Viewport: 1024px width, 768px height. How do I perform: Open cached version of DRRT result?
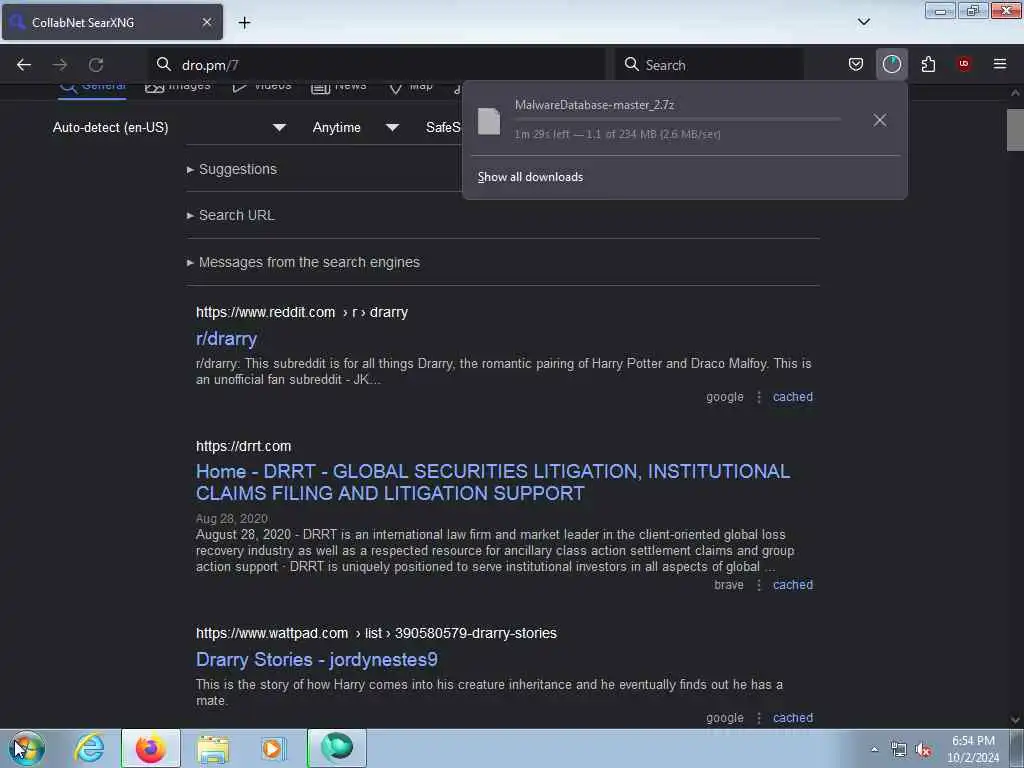click(x=793, y=585)
